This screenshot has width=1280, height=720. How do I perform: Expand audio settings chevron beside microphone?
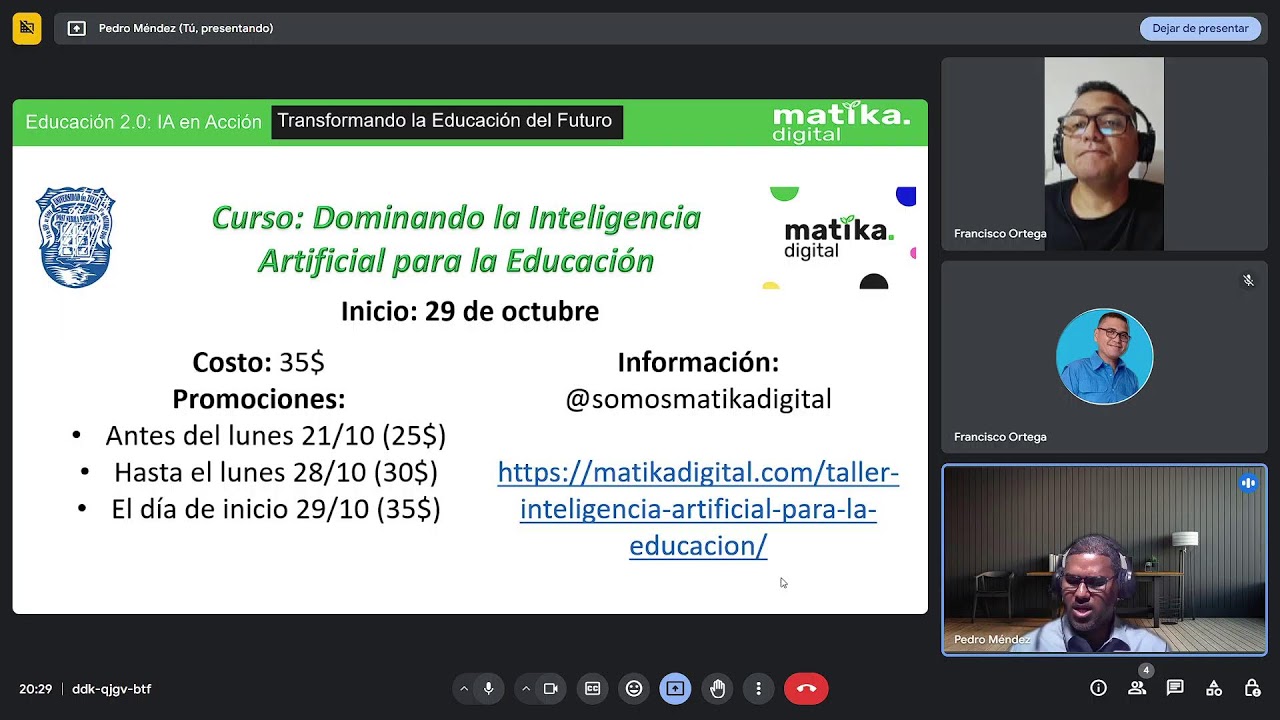click(464, 688)
